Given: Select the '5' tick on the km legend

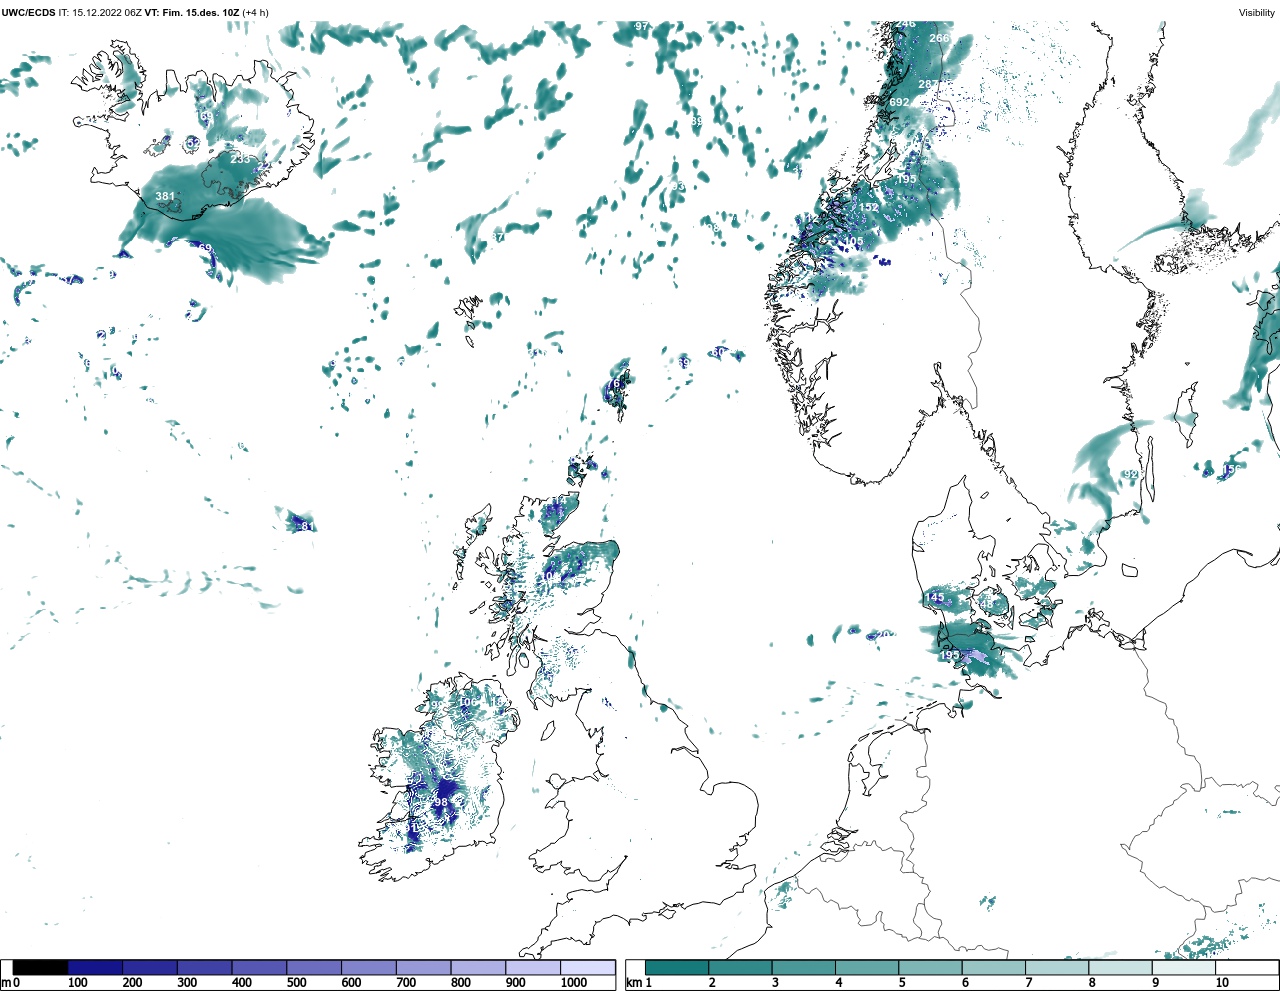Looking at the screenshot, I should pyautogui.click(x=902, y=983).
